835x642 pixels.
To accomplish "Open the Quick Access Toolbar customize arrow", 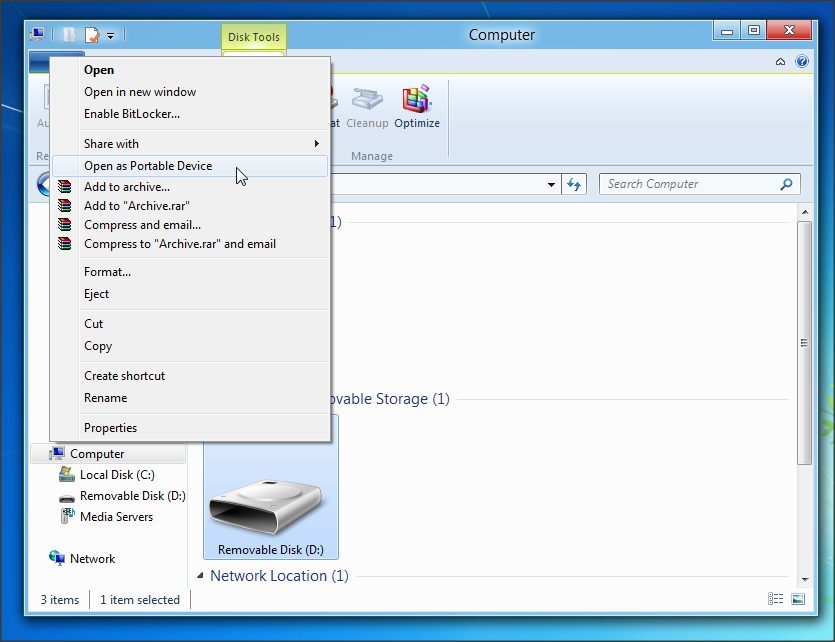I will click(111, 36).
